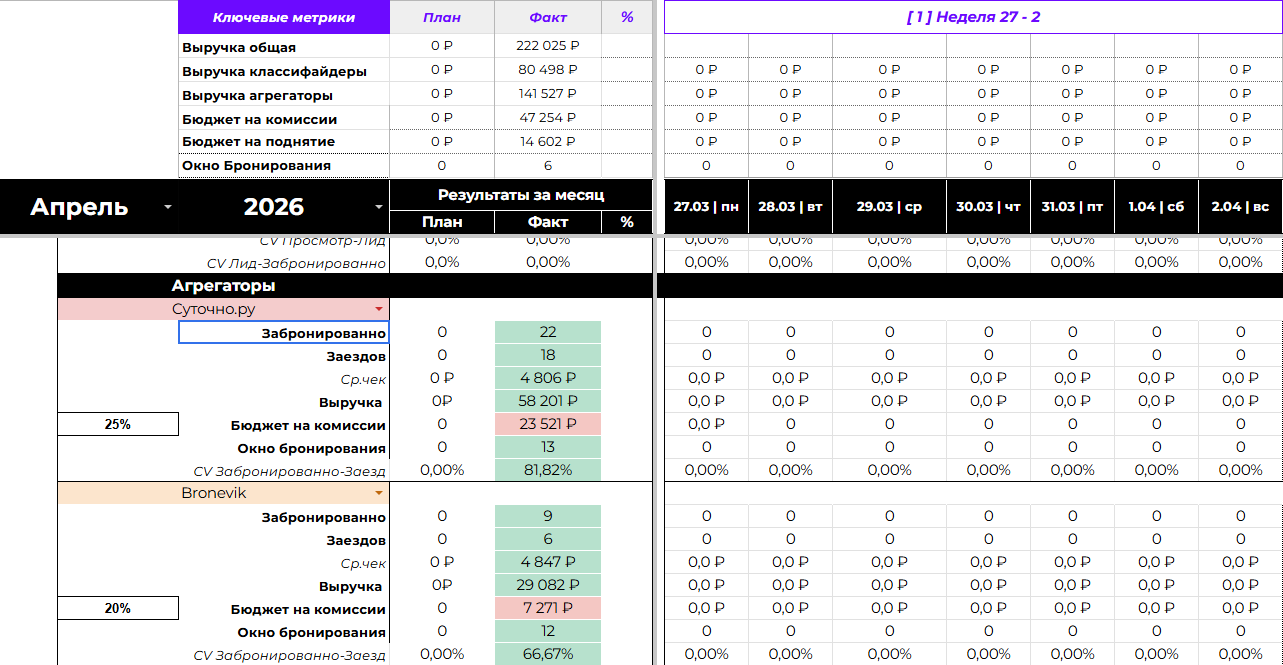Click the Агрегаторы section header
Viewport: 1283px width, 665px height.
point(223,286)
